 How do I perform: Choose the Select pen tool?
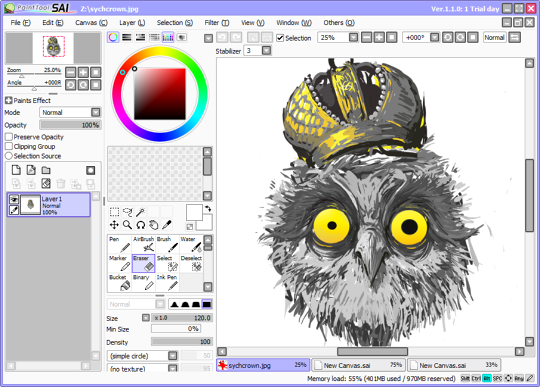pos(167,263)
